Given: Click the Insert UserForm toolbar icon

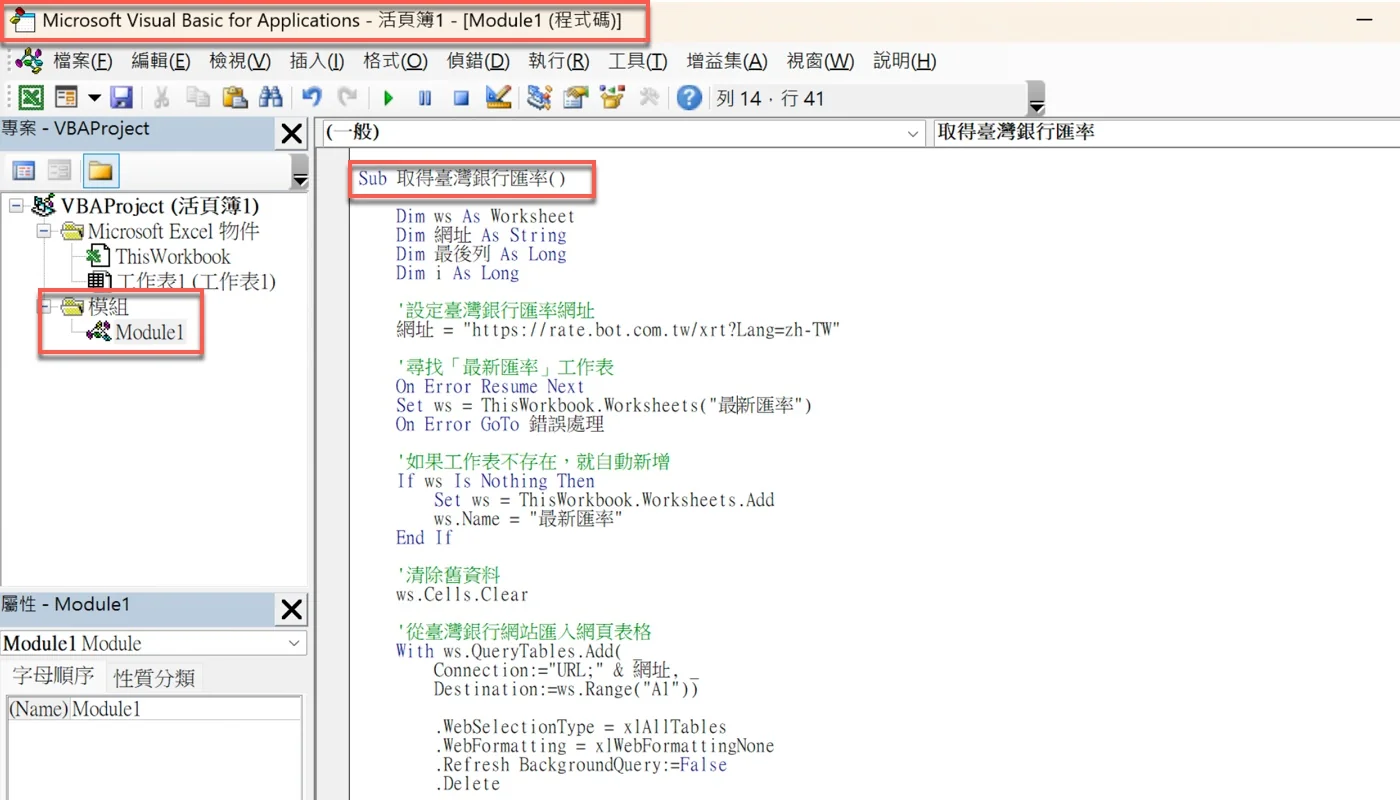Looking at the screenshot, I should tap(66, 97).
